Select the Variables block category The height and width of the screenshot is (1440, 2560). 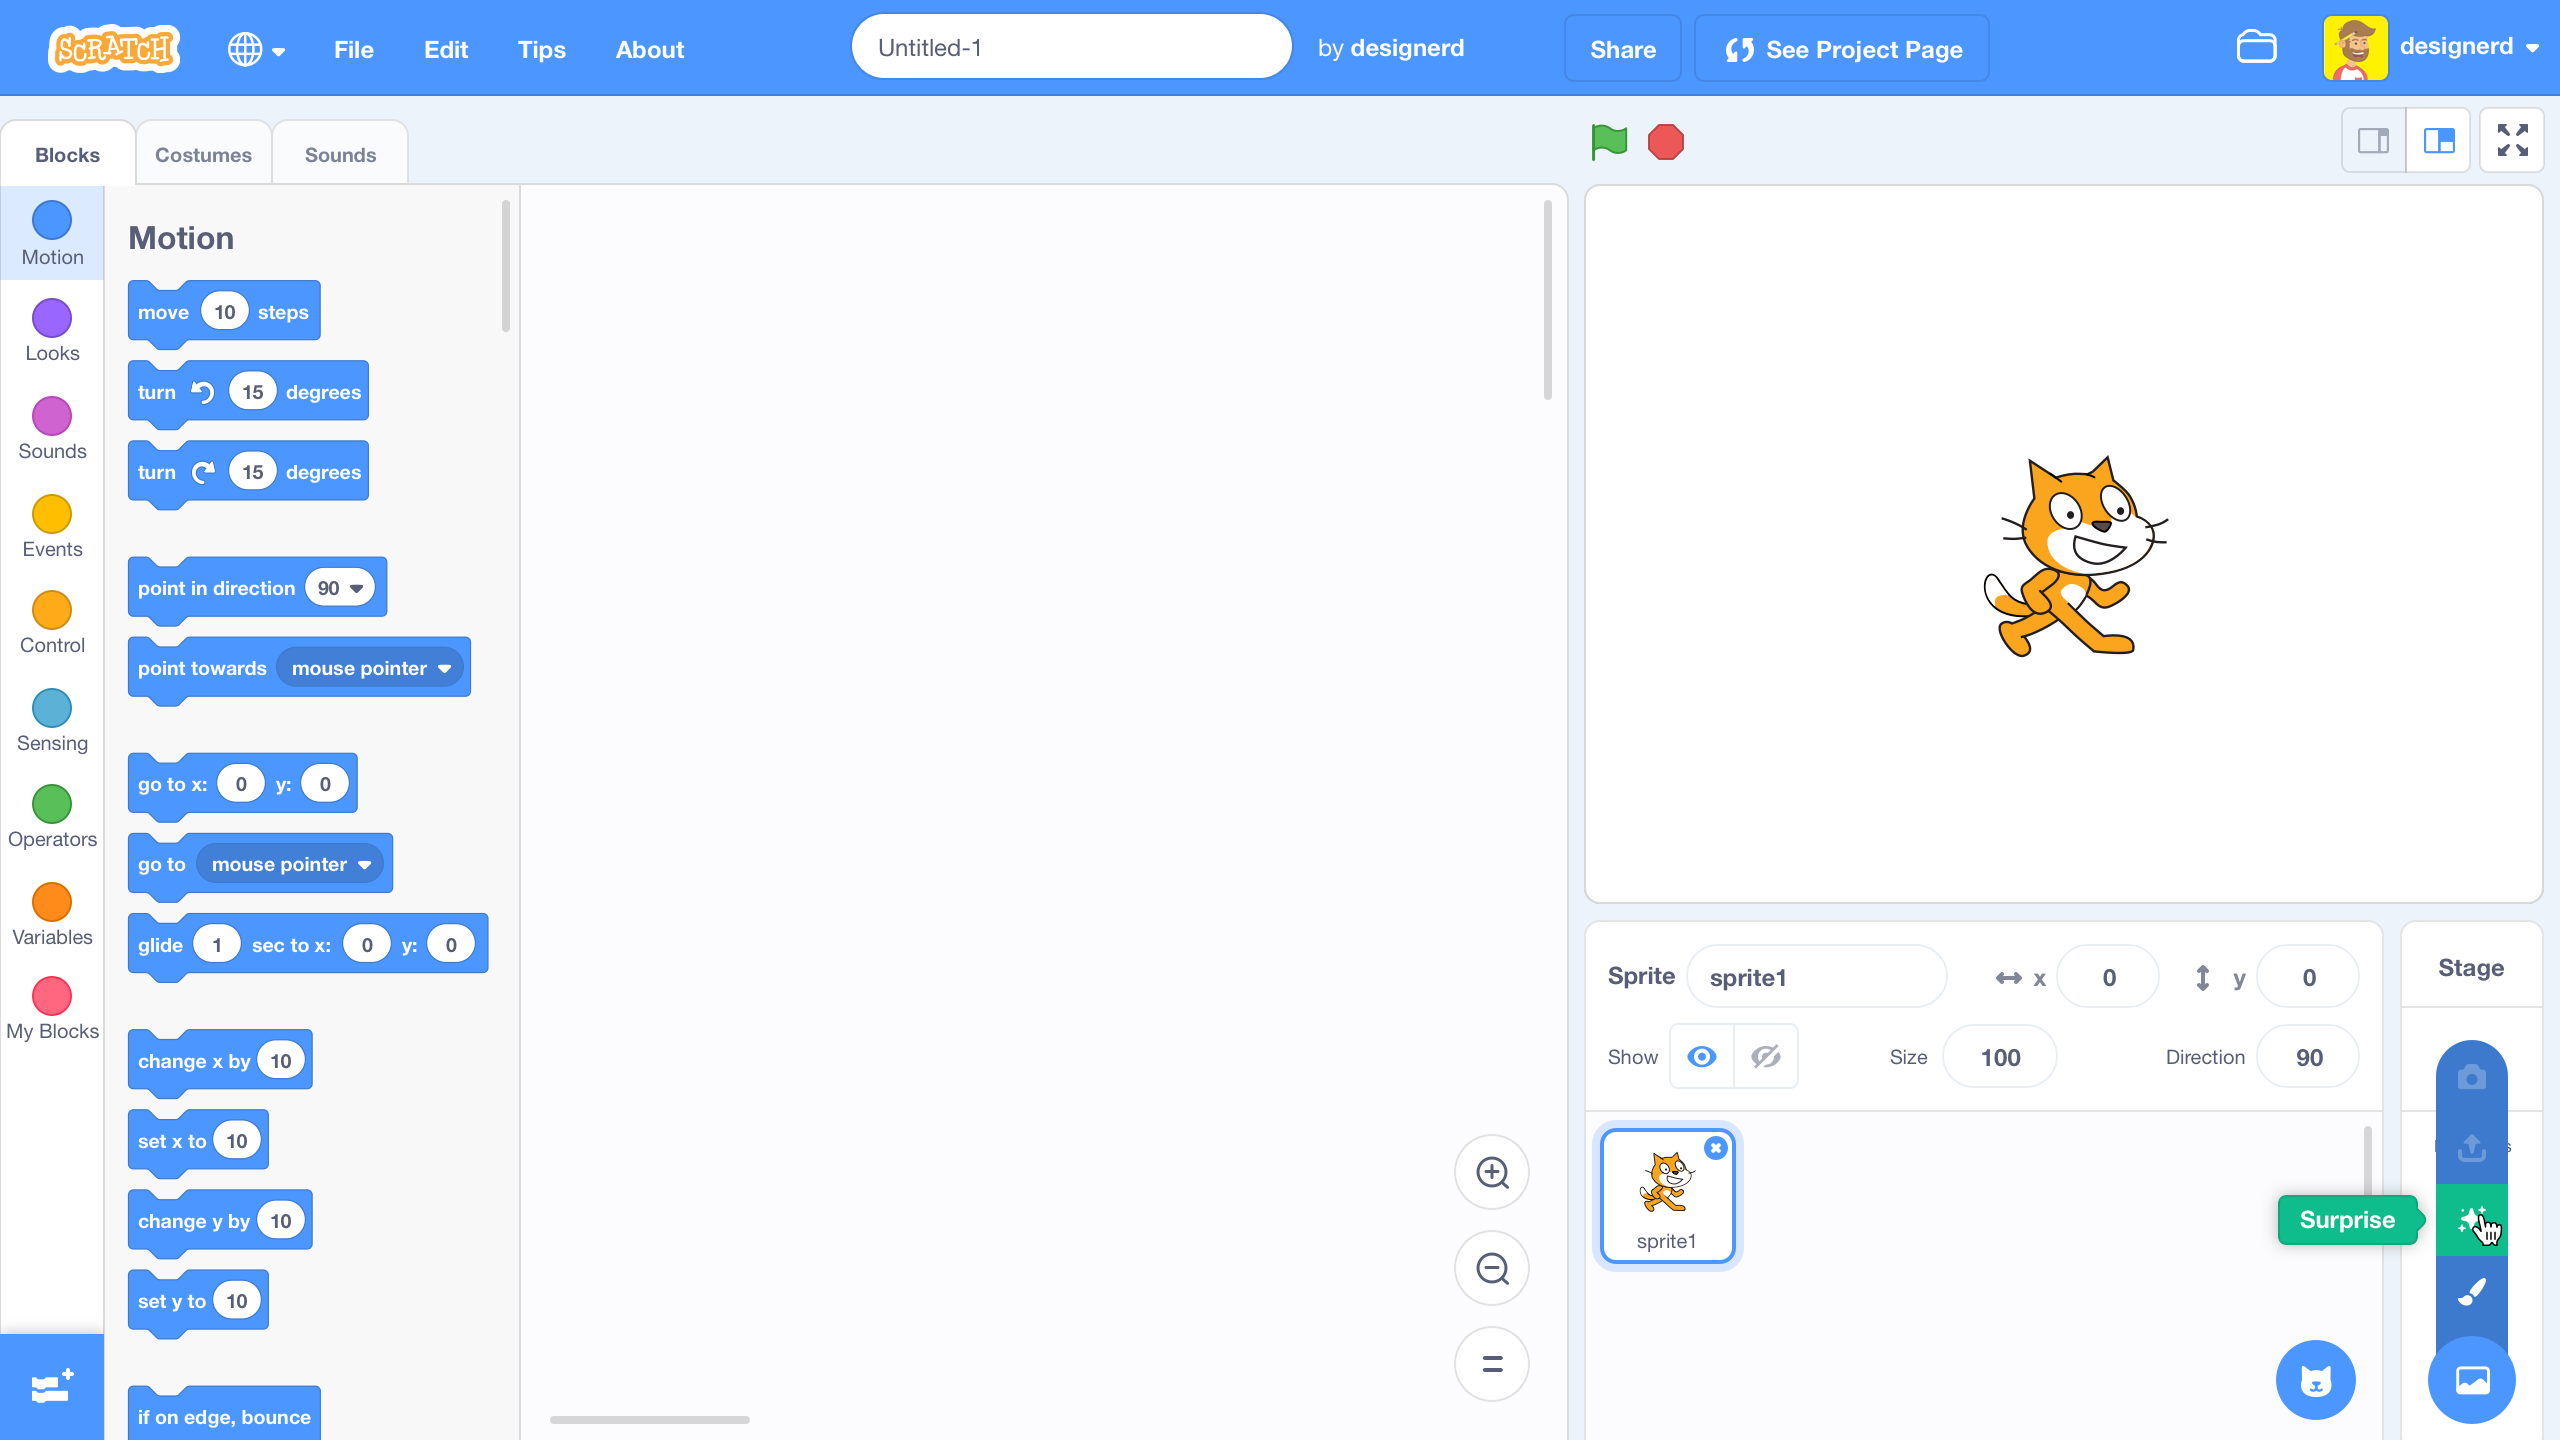point(52,915)
